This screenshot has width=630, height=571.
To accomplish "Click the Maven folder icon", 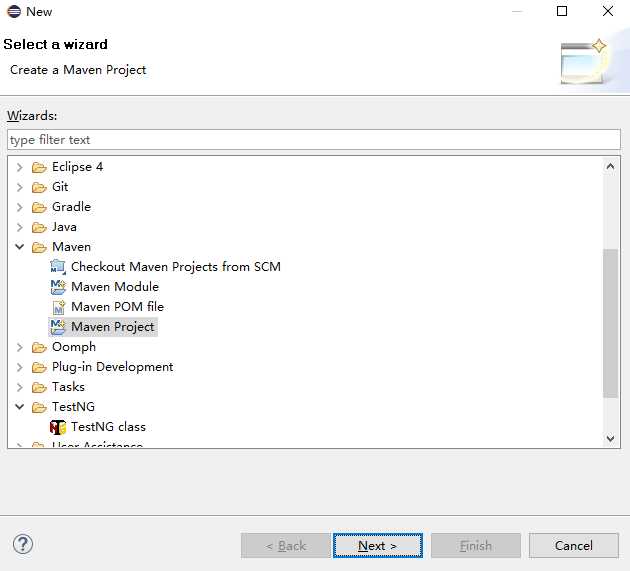I will click(39, 247).
